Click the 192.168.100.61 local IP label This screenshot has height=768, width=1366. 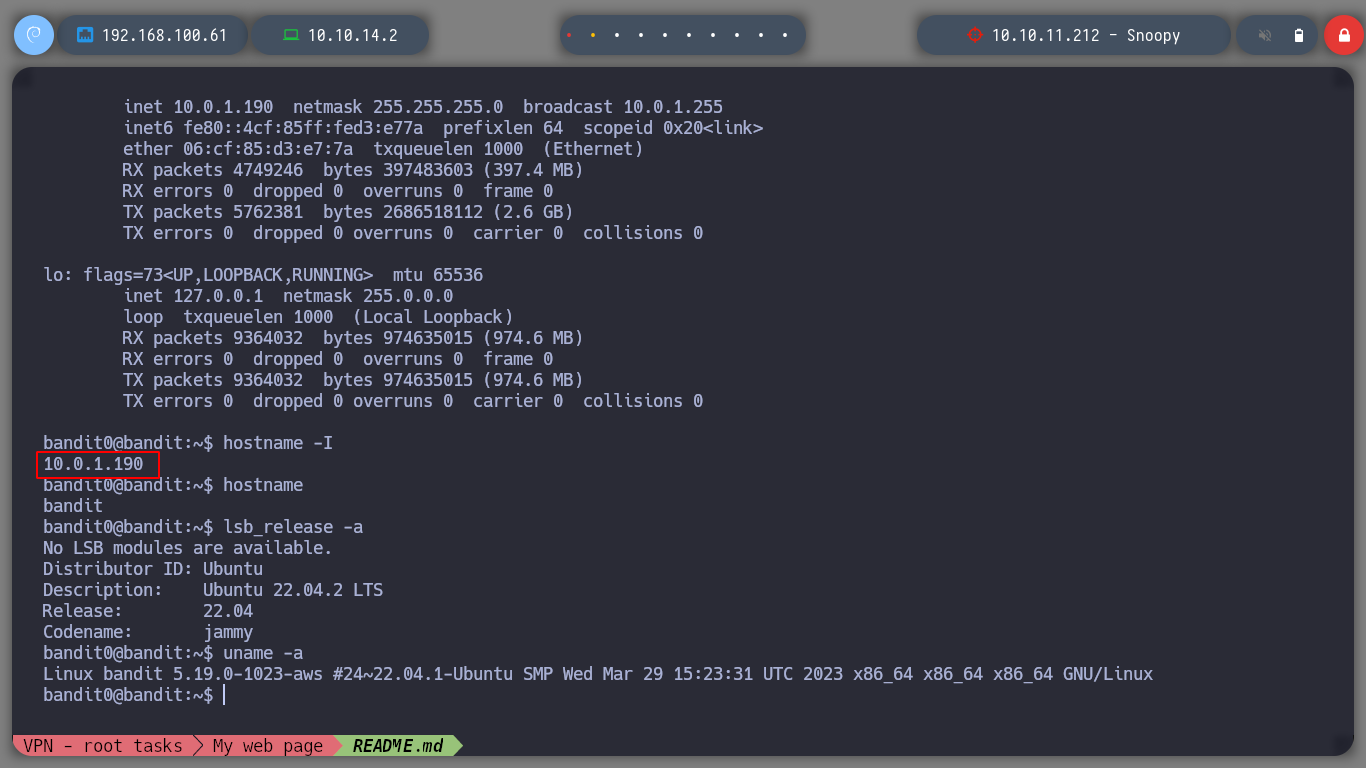point(165,35)
